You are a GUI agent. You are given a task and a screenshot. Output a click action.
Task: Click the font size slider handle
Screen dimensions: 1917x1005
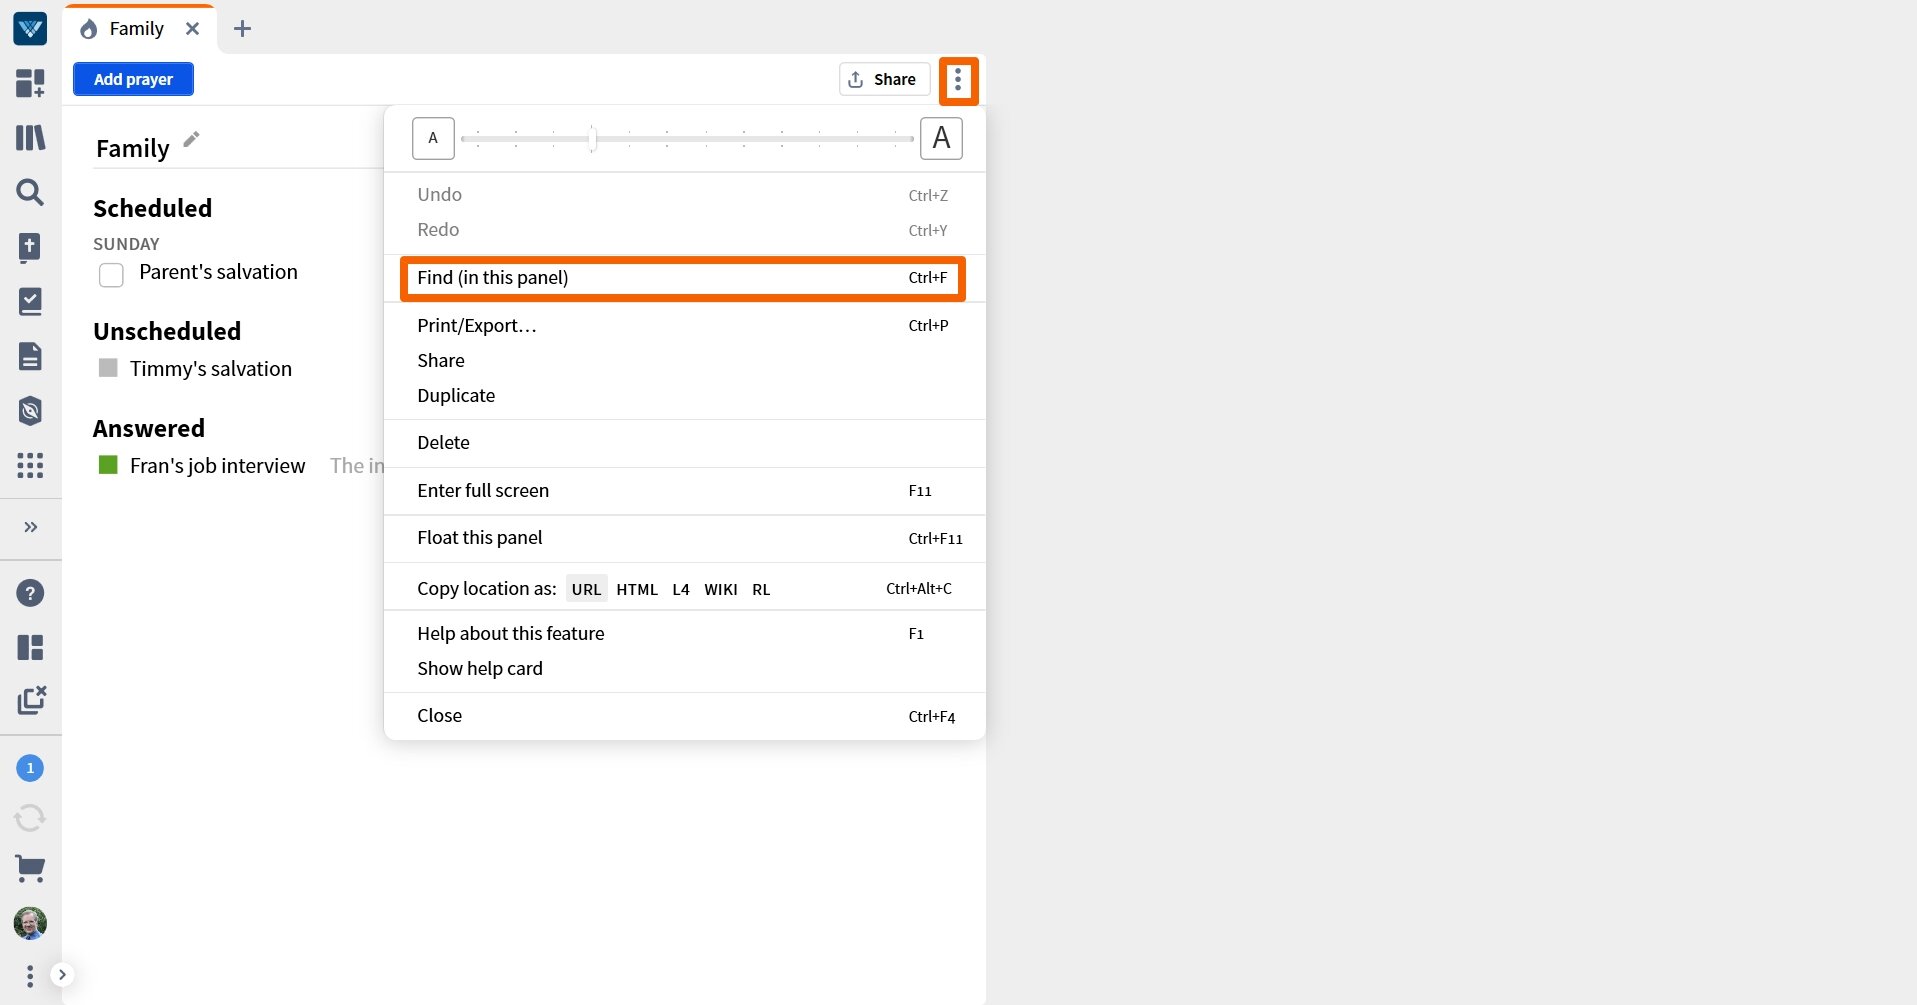click(x=593, y=138)
